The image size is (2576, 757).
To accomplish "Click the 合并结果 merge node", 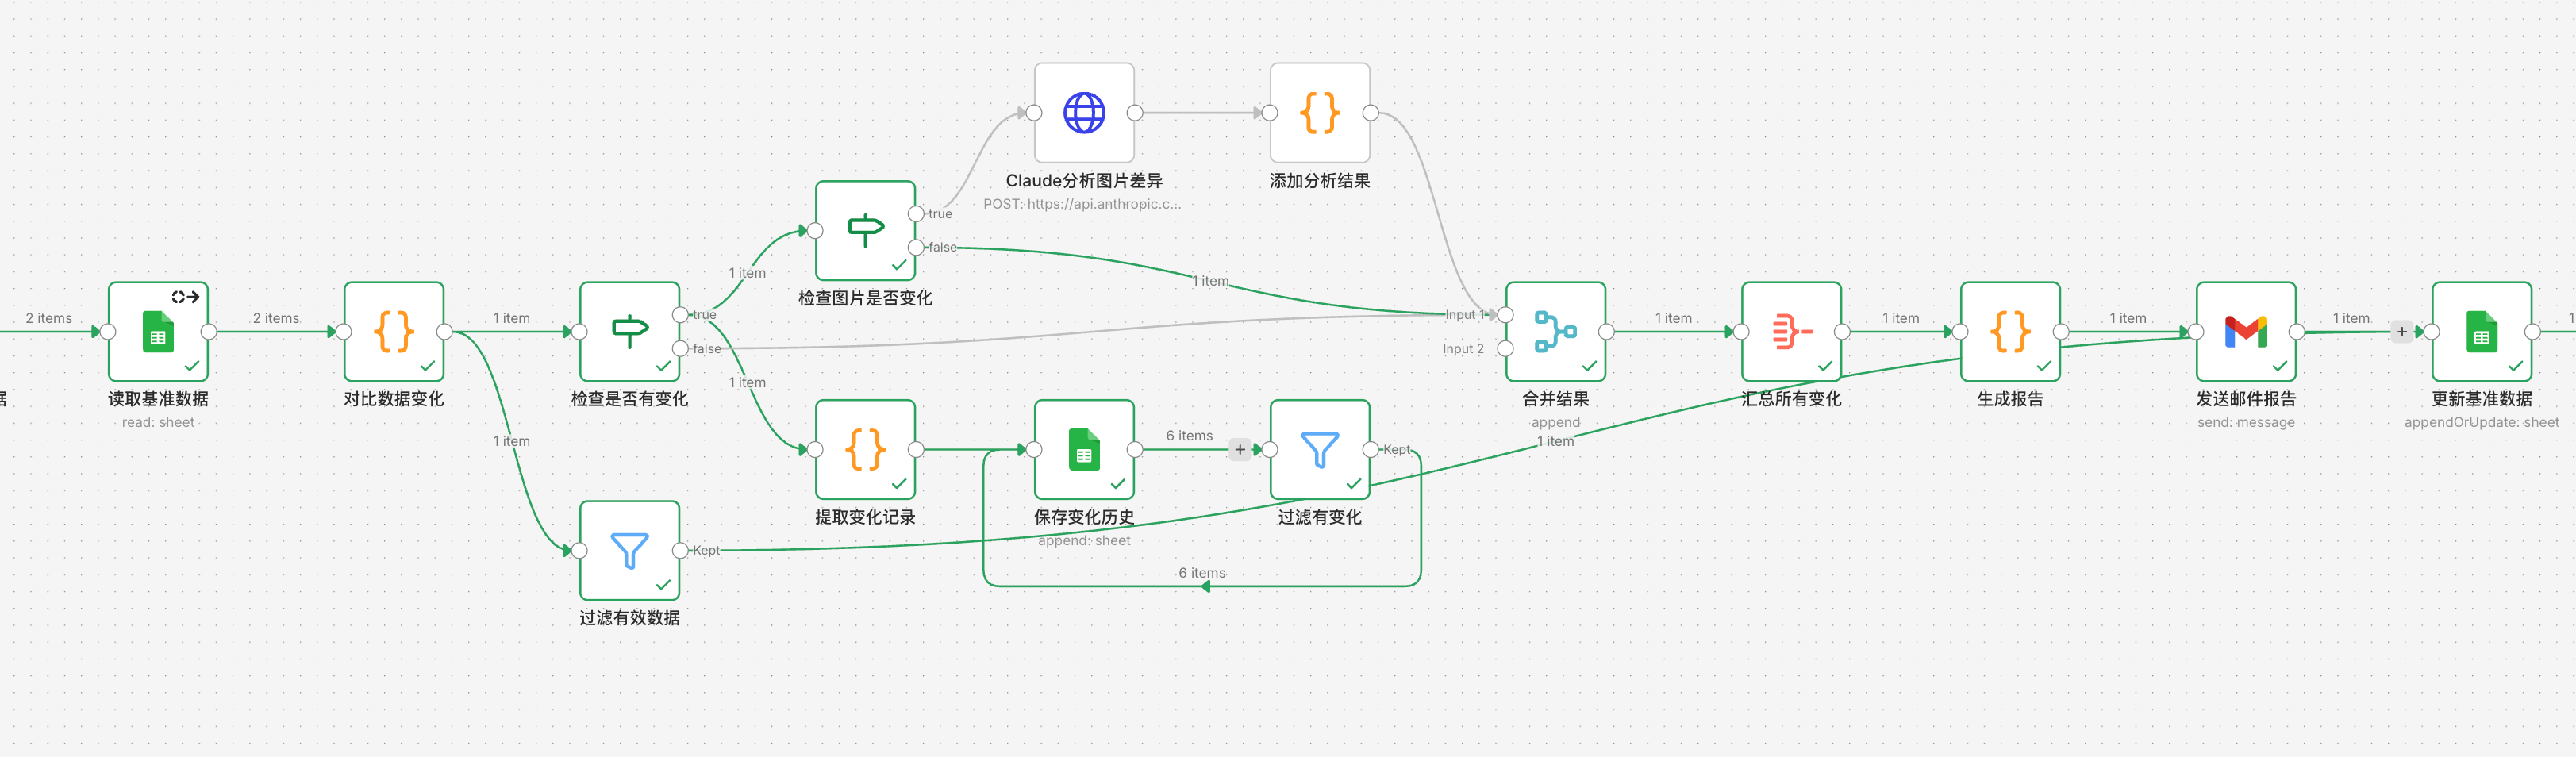I will tap(1555, 332).
